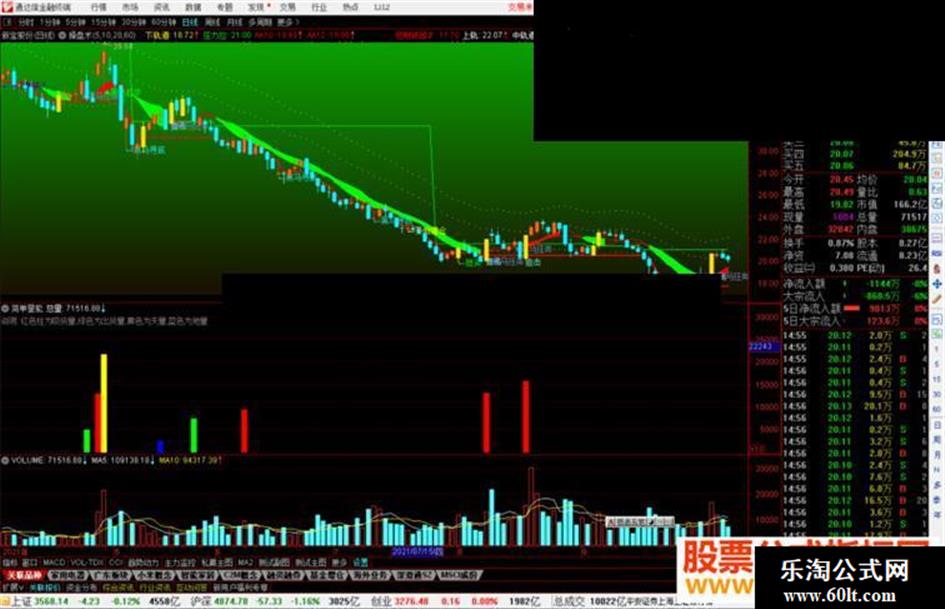Viewport: 945px width, 609px height.
Task: Switch chart to 1分钟 period
Action: click(49, 22)
